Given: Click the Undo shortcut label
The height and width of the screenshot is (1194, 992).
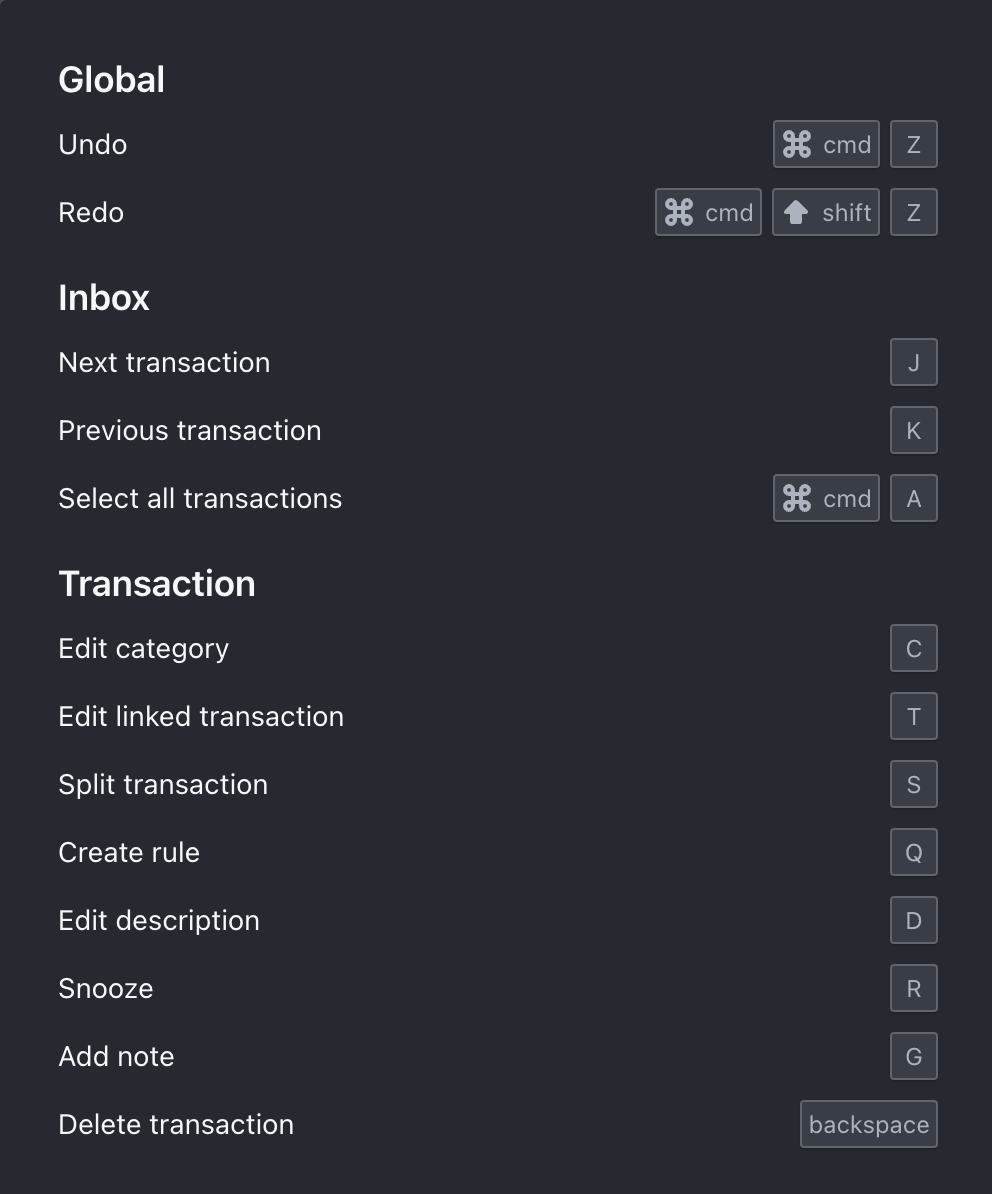Looking at the screenshot, I should point(92,144).
